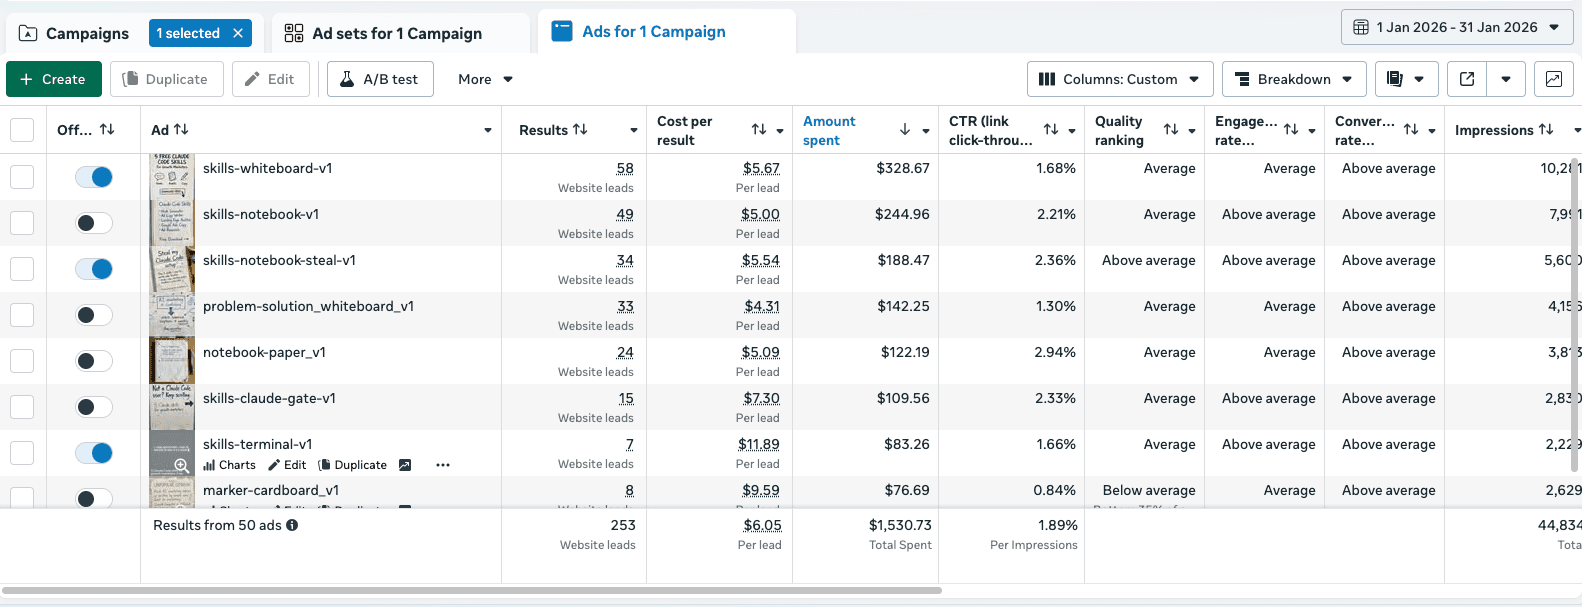Open marker-cardboard_v1 ad name

pyautogui.click(x=271, y=490)
